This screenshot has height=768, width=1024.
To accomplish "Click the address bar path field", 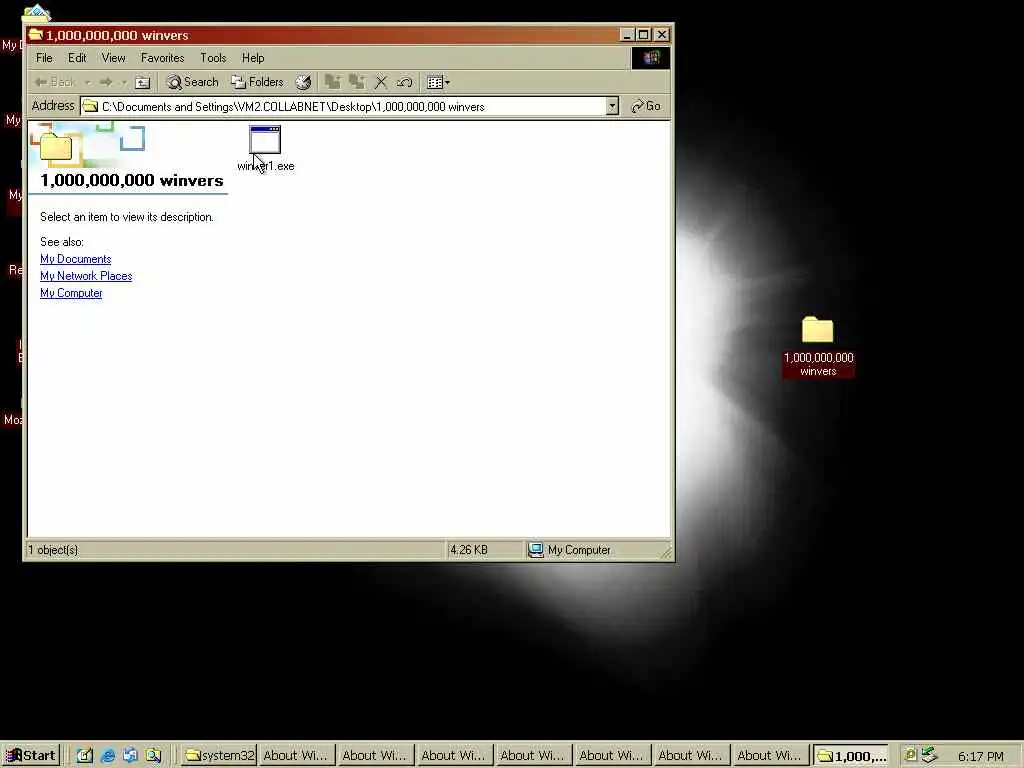I will coord(344,106).
